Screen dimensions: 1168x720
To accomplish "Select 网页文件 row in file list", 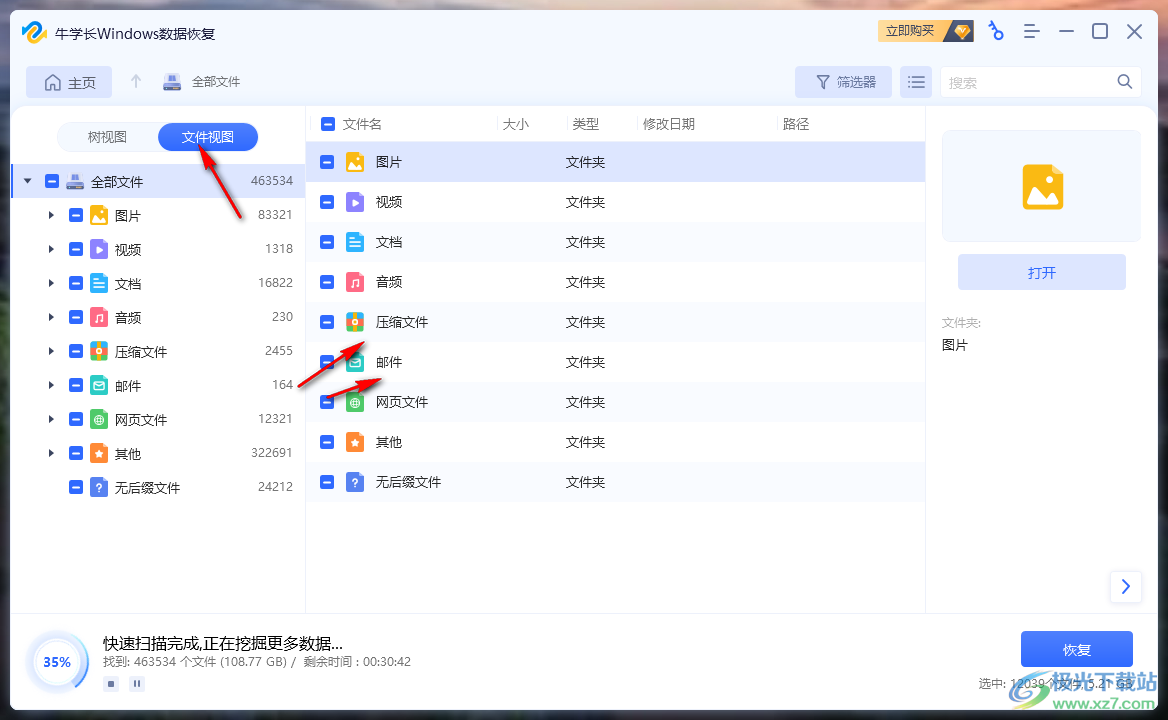I will pyautogui.click(x=615, y=402).
